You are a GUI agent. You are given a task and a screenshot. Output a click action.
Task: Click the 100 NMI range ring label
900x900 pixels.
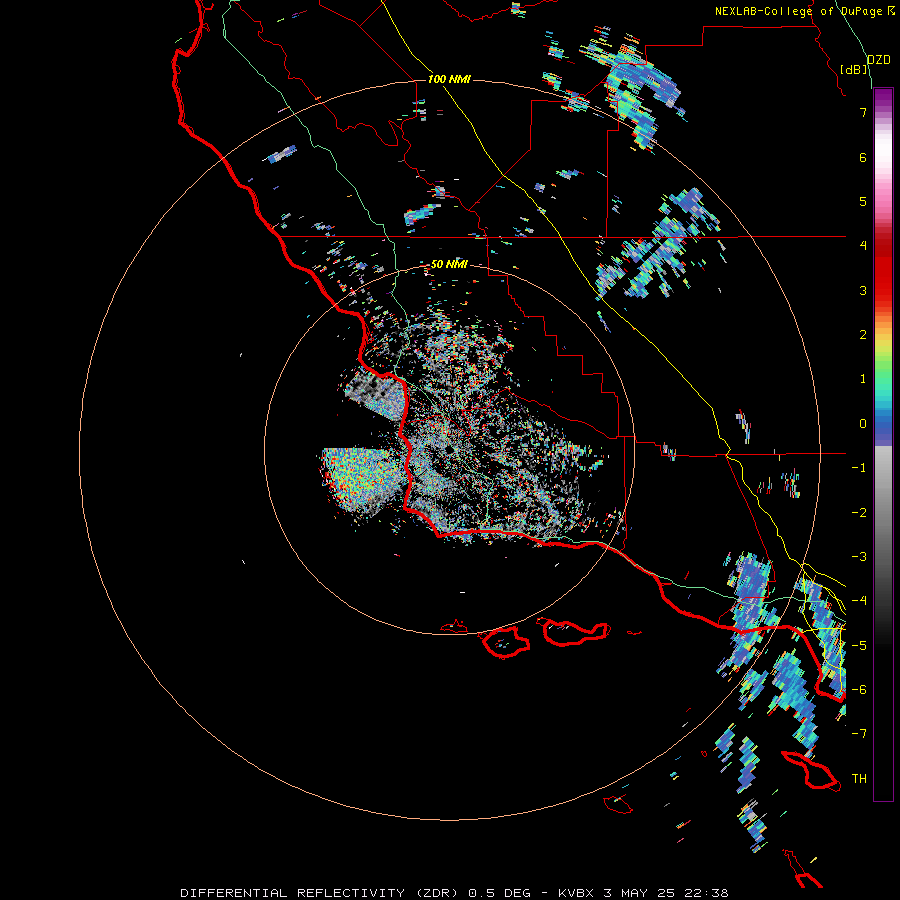coord(449,79)
